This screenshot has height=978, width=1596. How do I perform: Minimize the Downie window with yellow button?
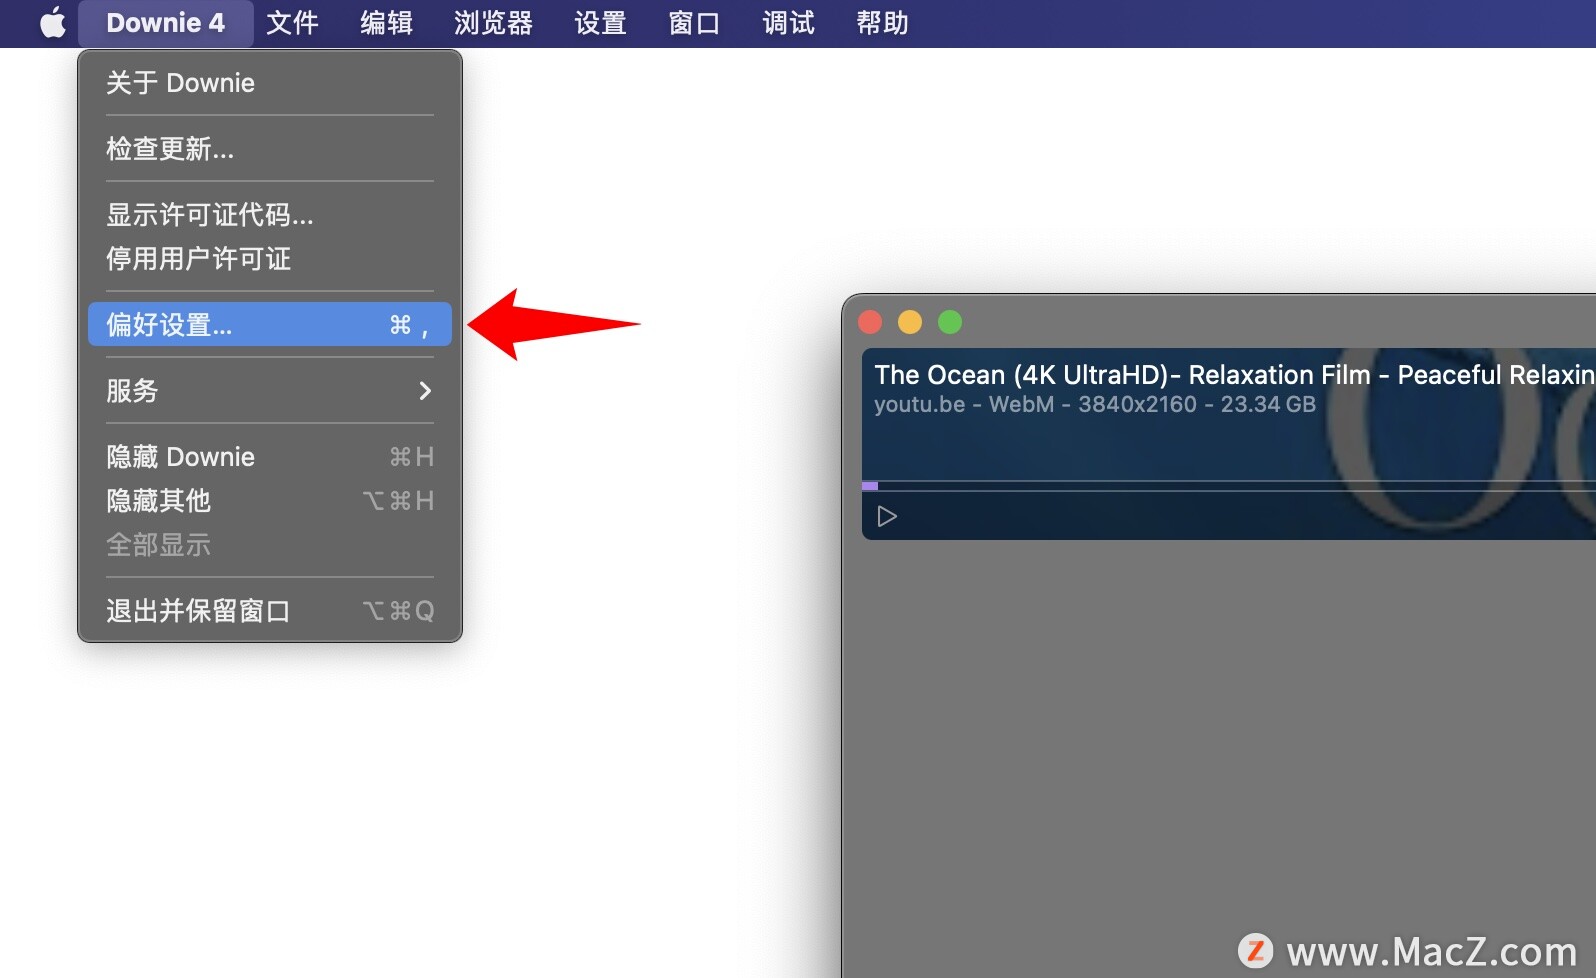pyautogui.click(x=910, y=322)
